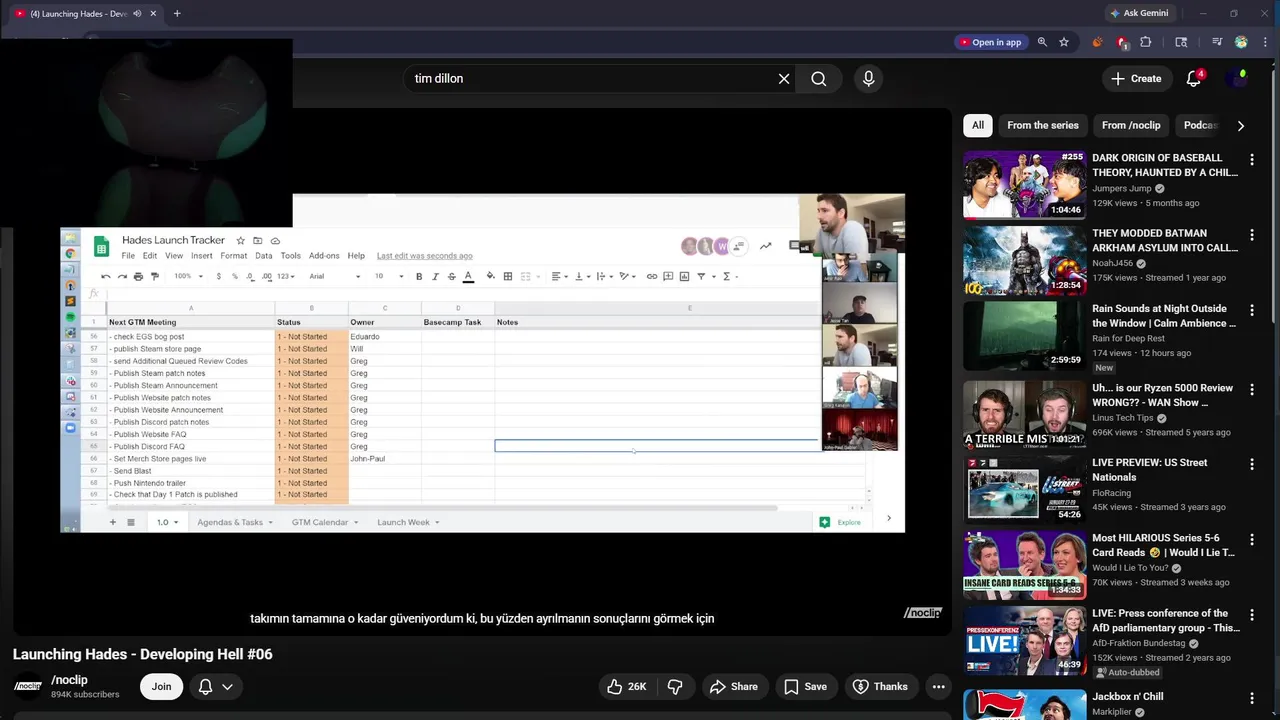The height and width of the screenshot is (720, 1280).
Task: Dislike the video
Action: point(675,686)
